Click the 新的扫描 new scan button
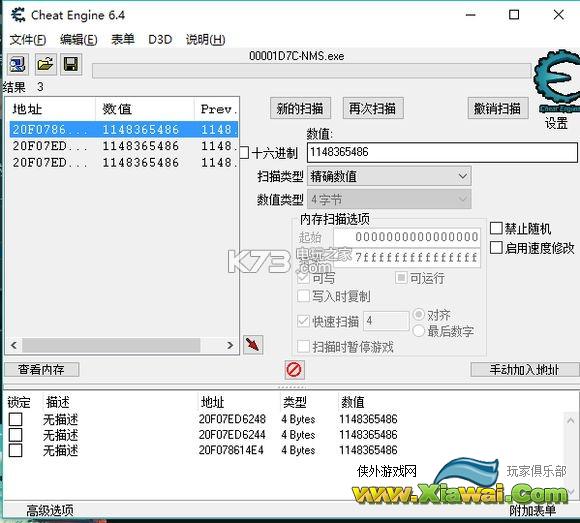Image resolution: width=580 pixels, height=523 pixels. pyautogui.click(x=300, y=108)
